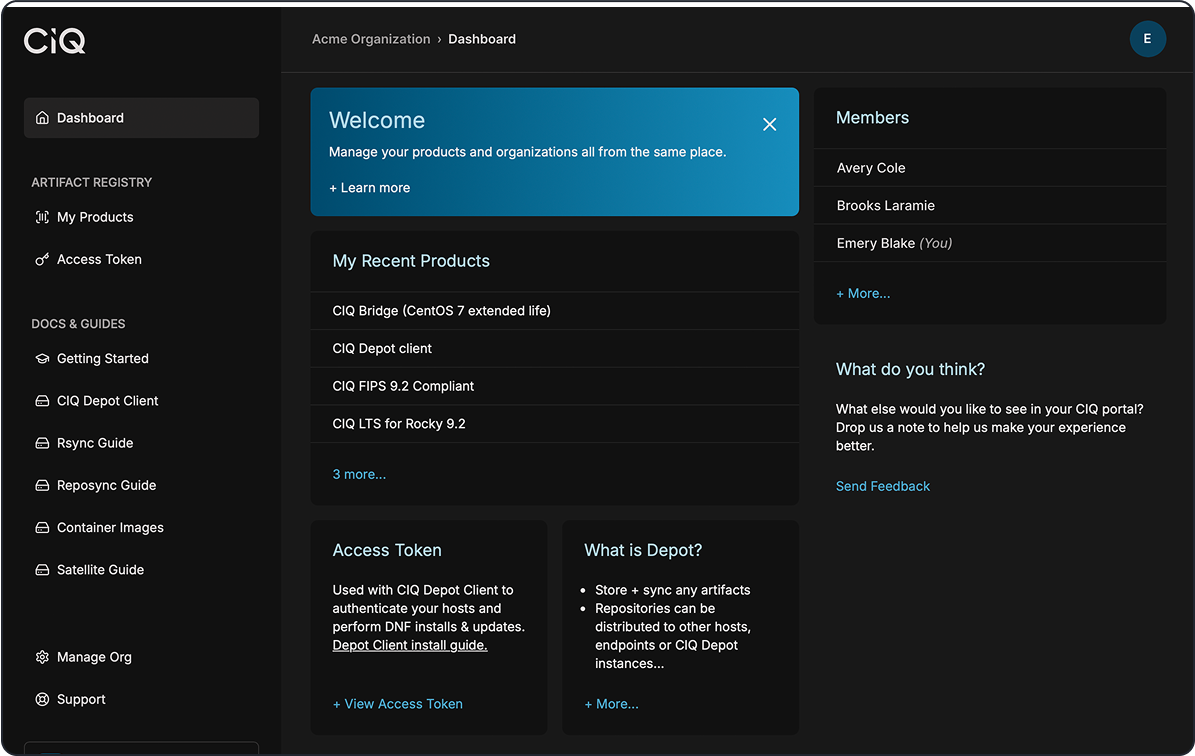Dismiss the Welcome banner
The height and width of the screenshot is (756, 1195).
tap(769, 124)
